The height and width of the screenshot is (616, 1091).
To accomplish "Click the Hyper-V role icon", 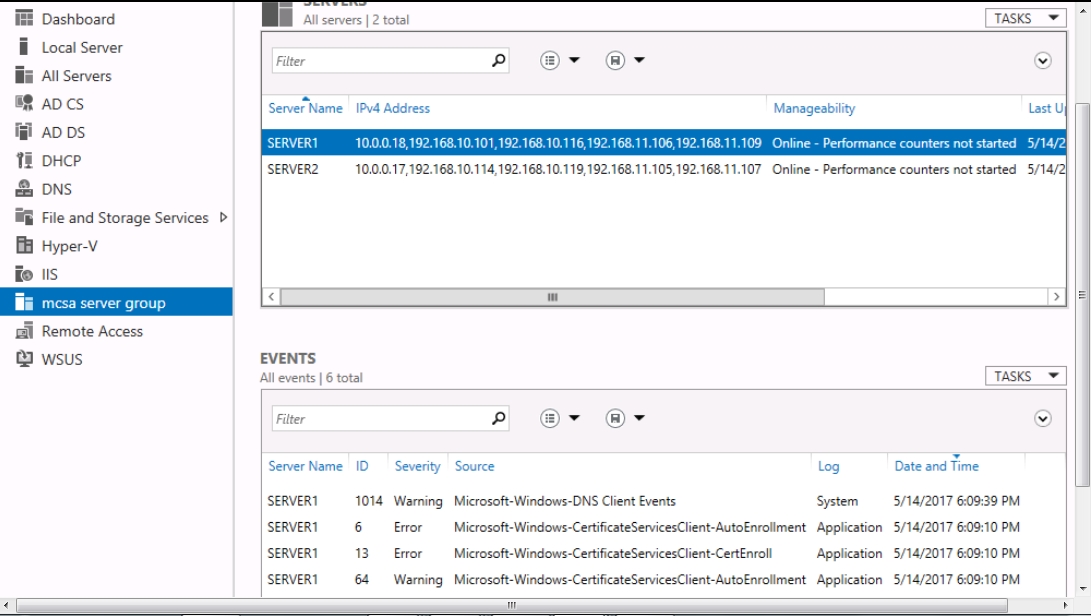I will (x=24, y=245).
